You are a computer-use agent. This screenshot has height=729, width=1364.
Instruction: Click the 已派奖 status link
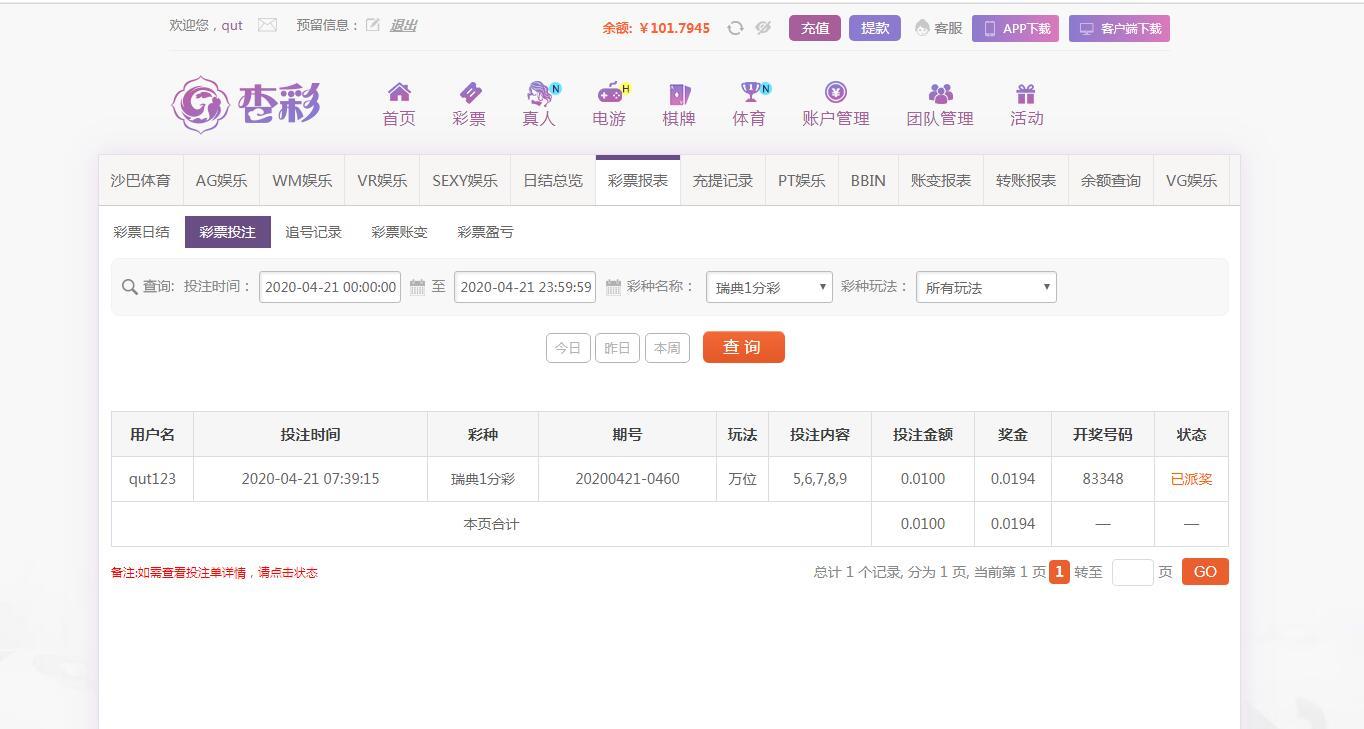pyautogui.click(x=1191, y=479)
